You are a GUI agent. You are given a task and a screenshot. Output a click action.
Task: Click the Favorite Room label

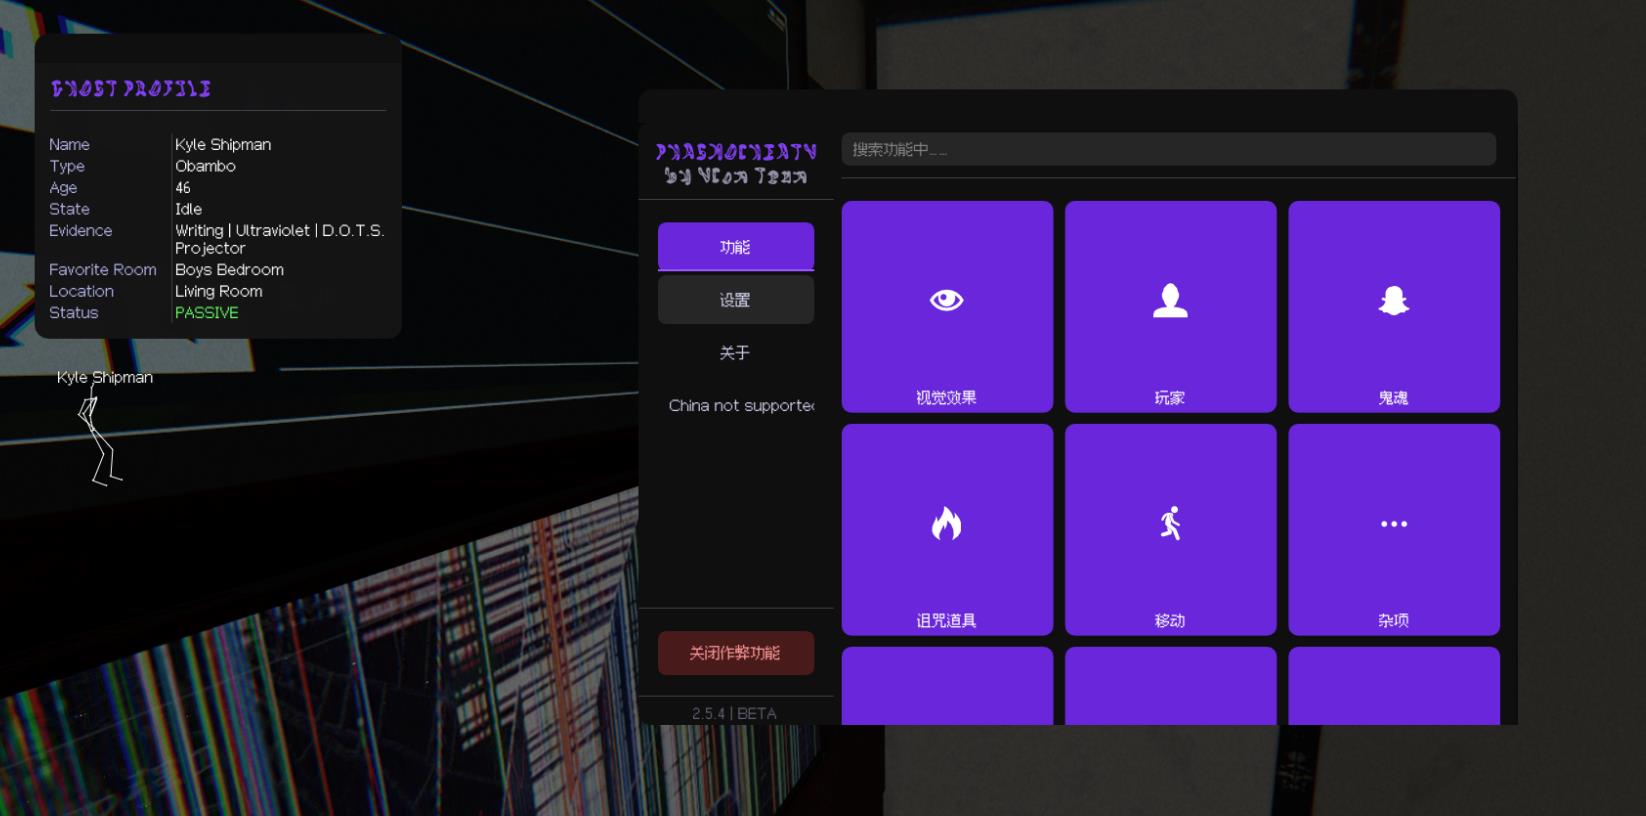(x=103, y=270)
